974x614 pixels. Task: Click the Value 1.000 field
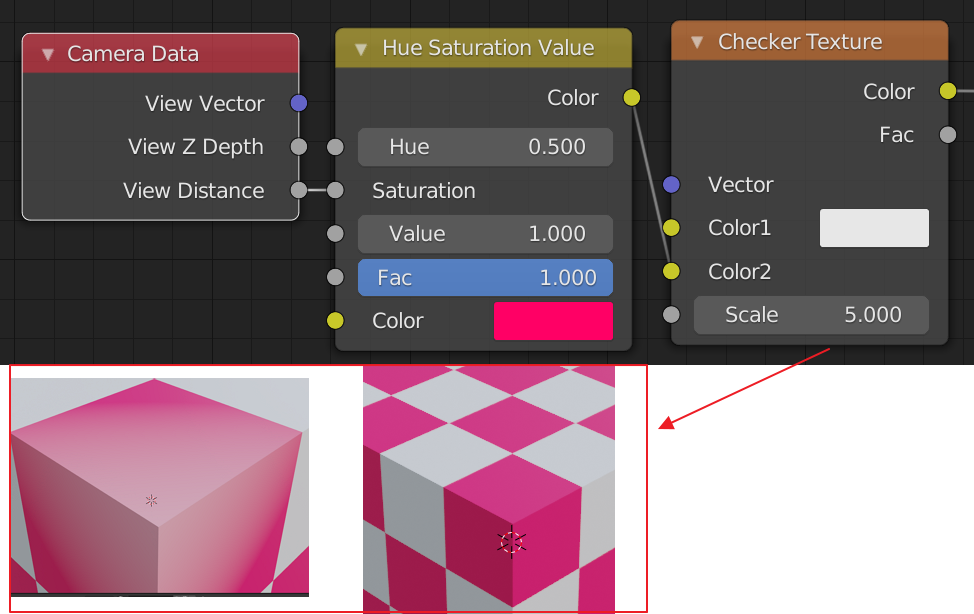tap(485, 234)
